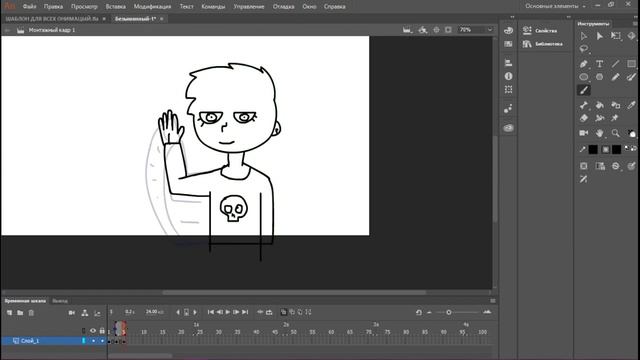Toggle clip content outside stage
The width and height of the screenshot is (640, 360).
tap(448, 30)
